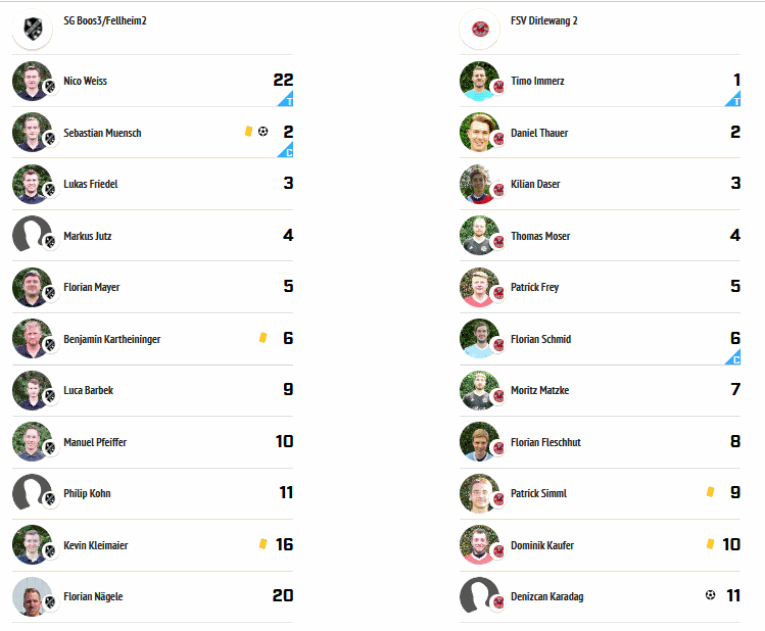Open Timo Immerz's player photo

pyautogui.click(x=480, y=81)
